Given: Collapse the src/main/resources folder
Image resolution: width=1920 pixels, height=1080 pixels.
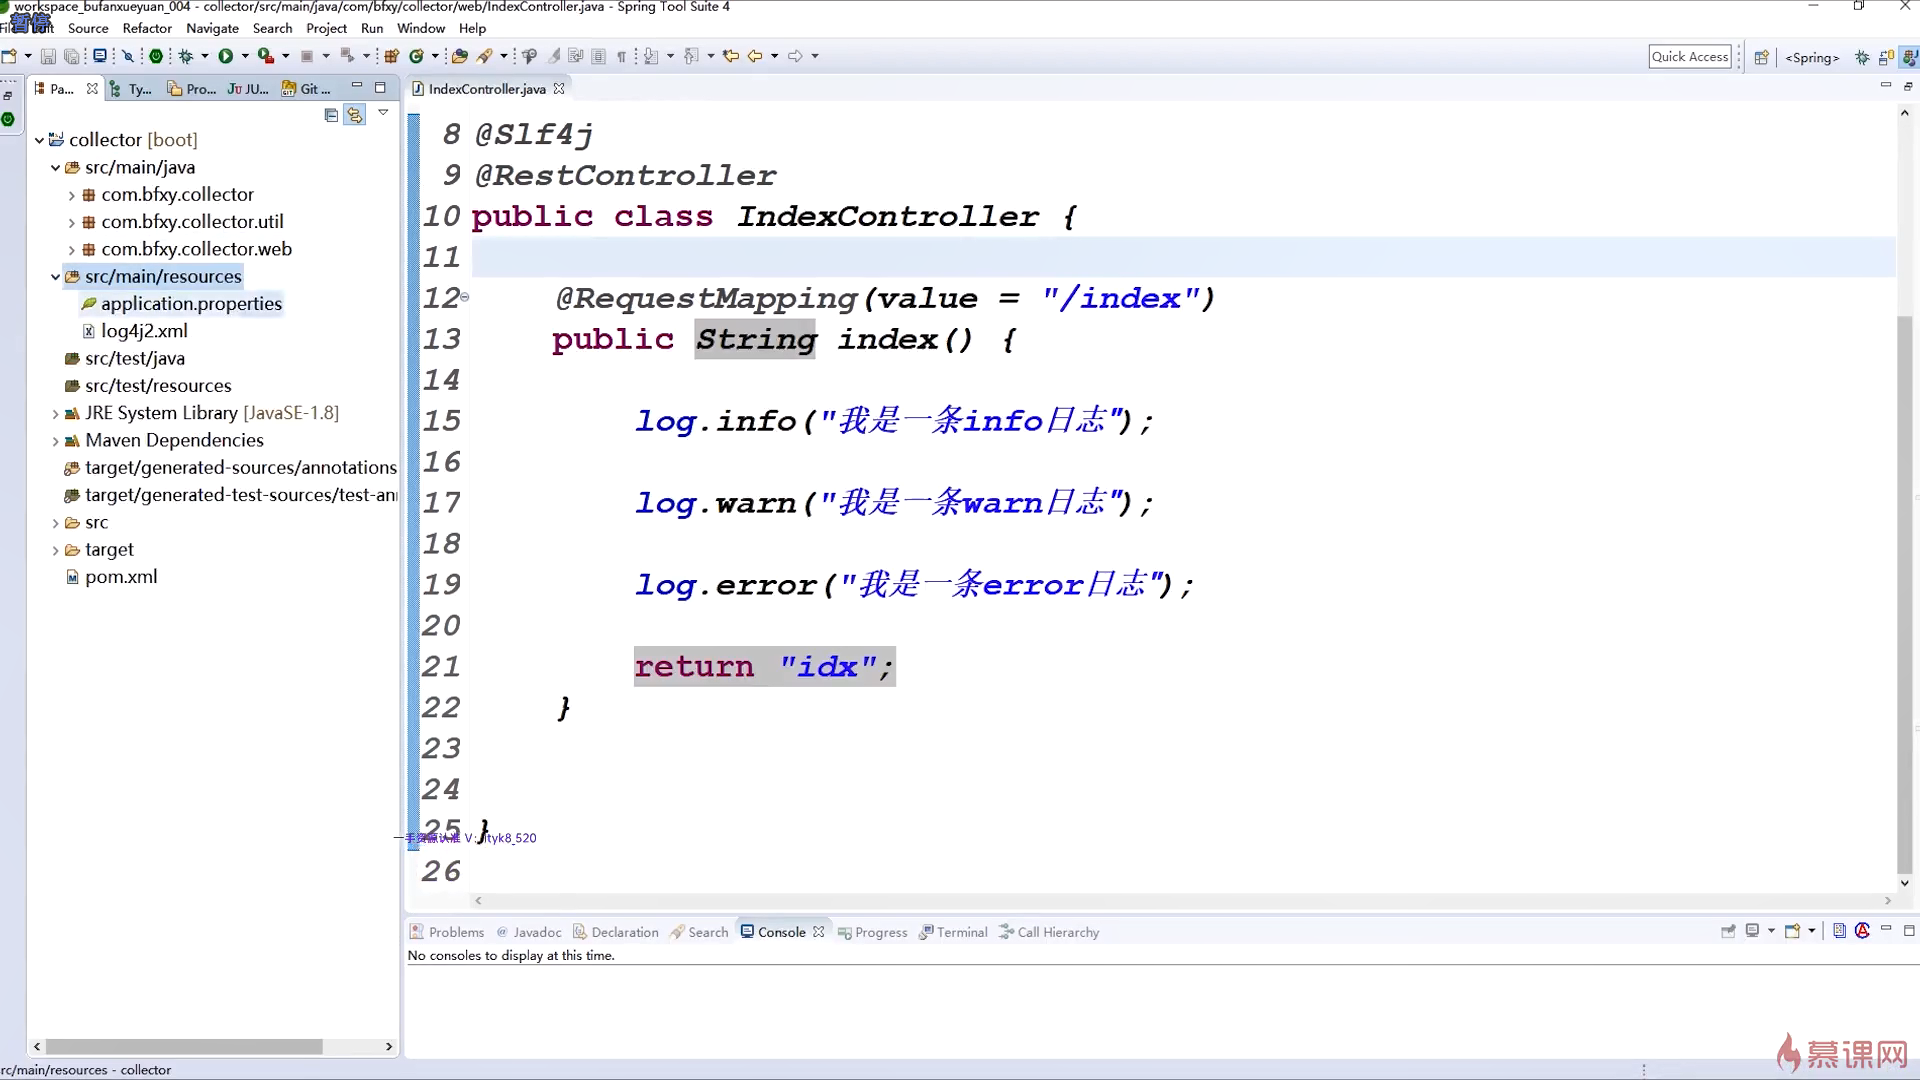Looking at the screenshot, I should (55, 277).
